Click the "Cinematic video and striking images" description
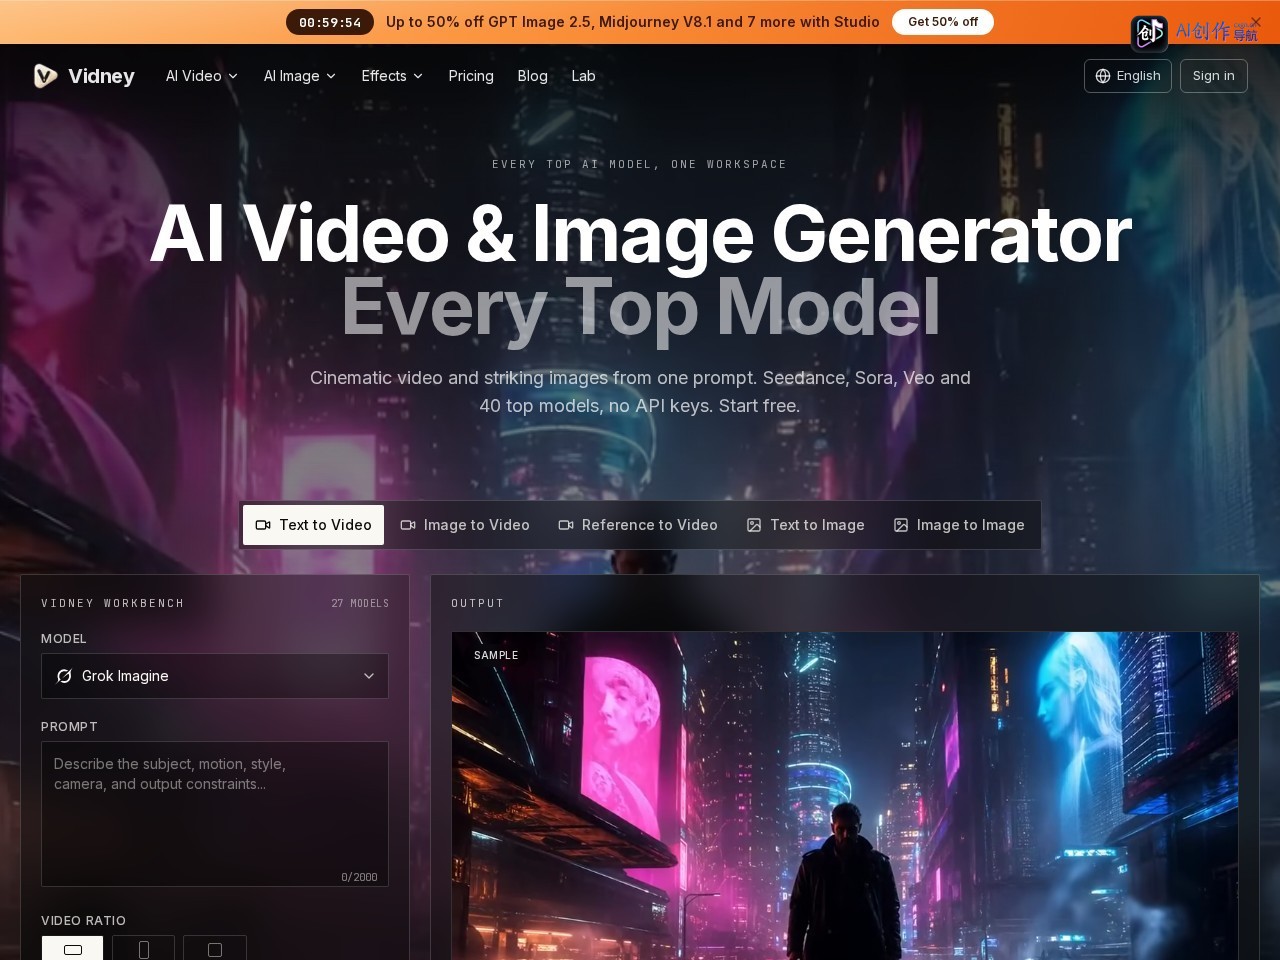The height and width of the screenshot is (960, 1280). coord(640,392)
